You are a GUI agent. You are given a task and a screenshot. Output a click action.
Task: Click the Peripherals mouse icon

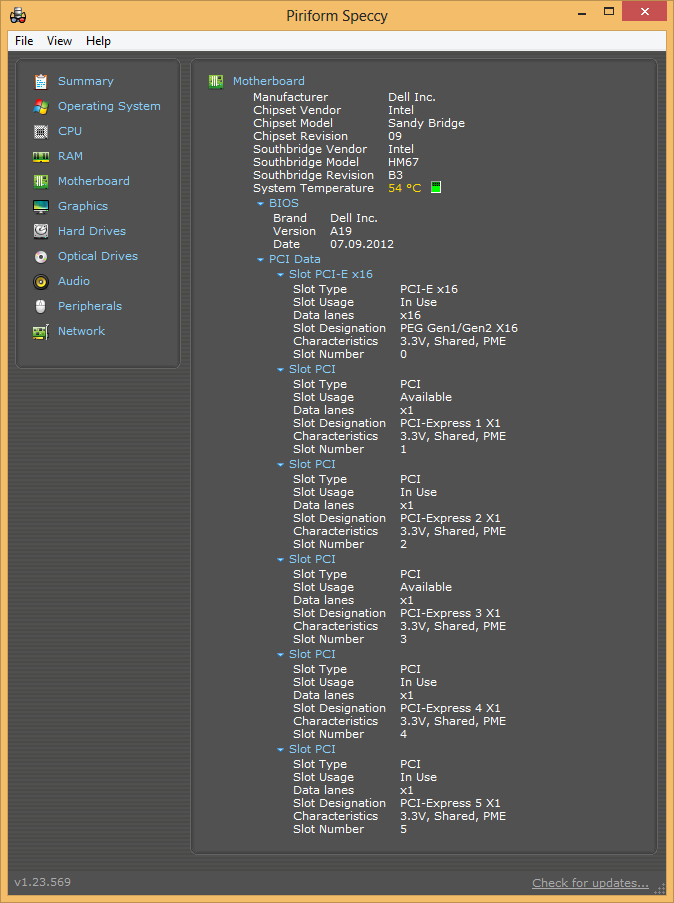[x=40, y=306]
